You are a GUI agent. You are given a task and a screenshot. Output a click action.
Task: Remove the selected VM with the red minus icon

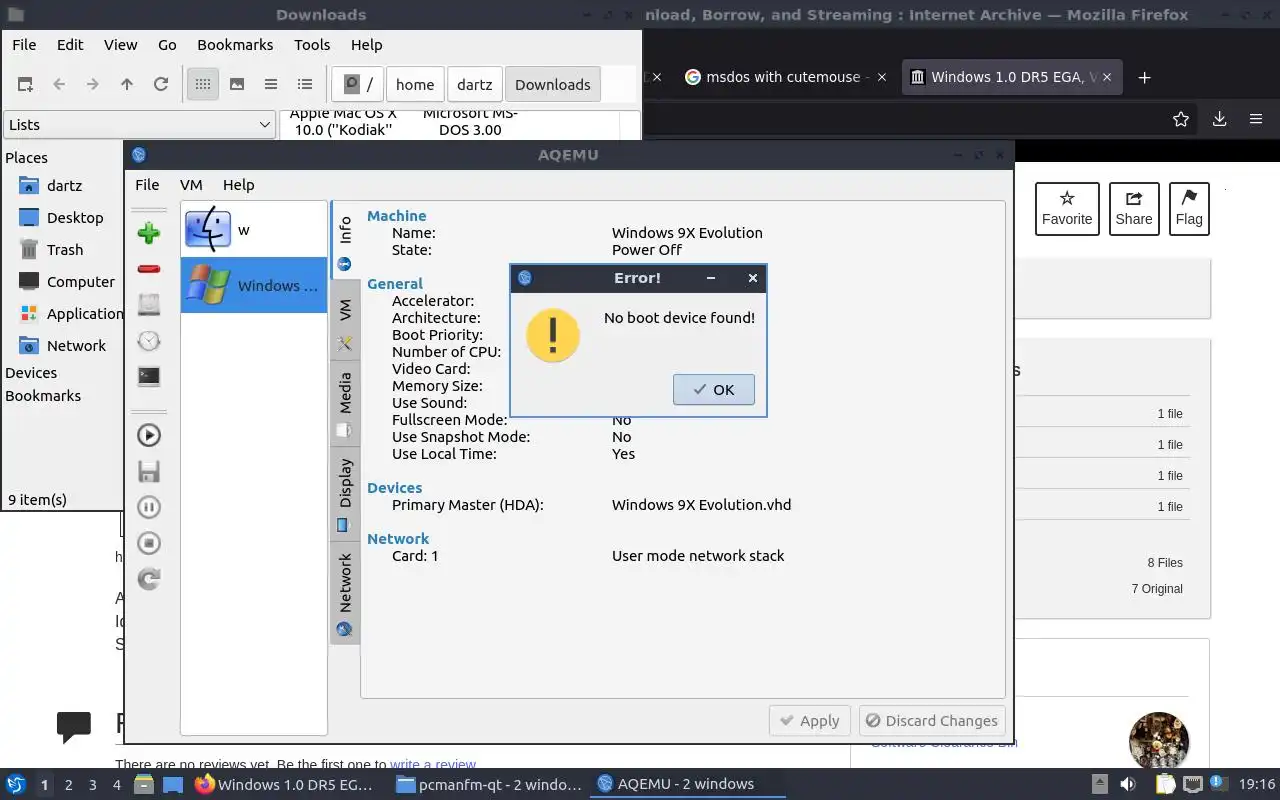149,269
